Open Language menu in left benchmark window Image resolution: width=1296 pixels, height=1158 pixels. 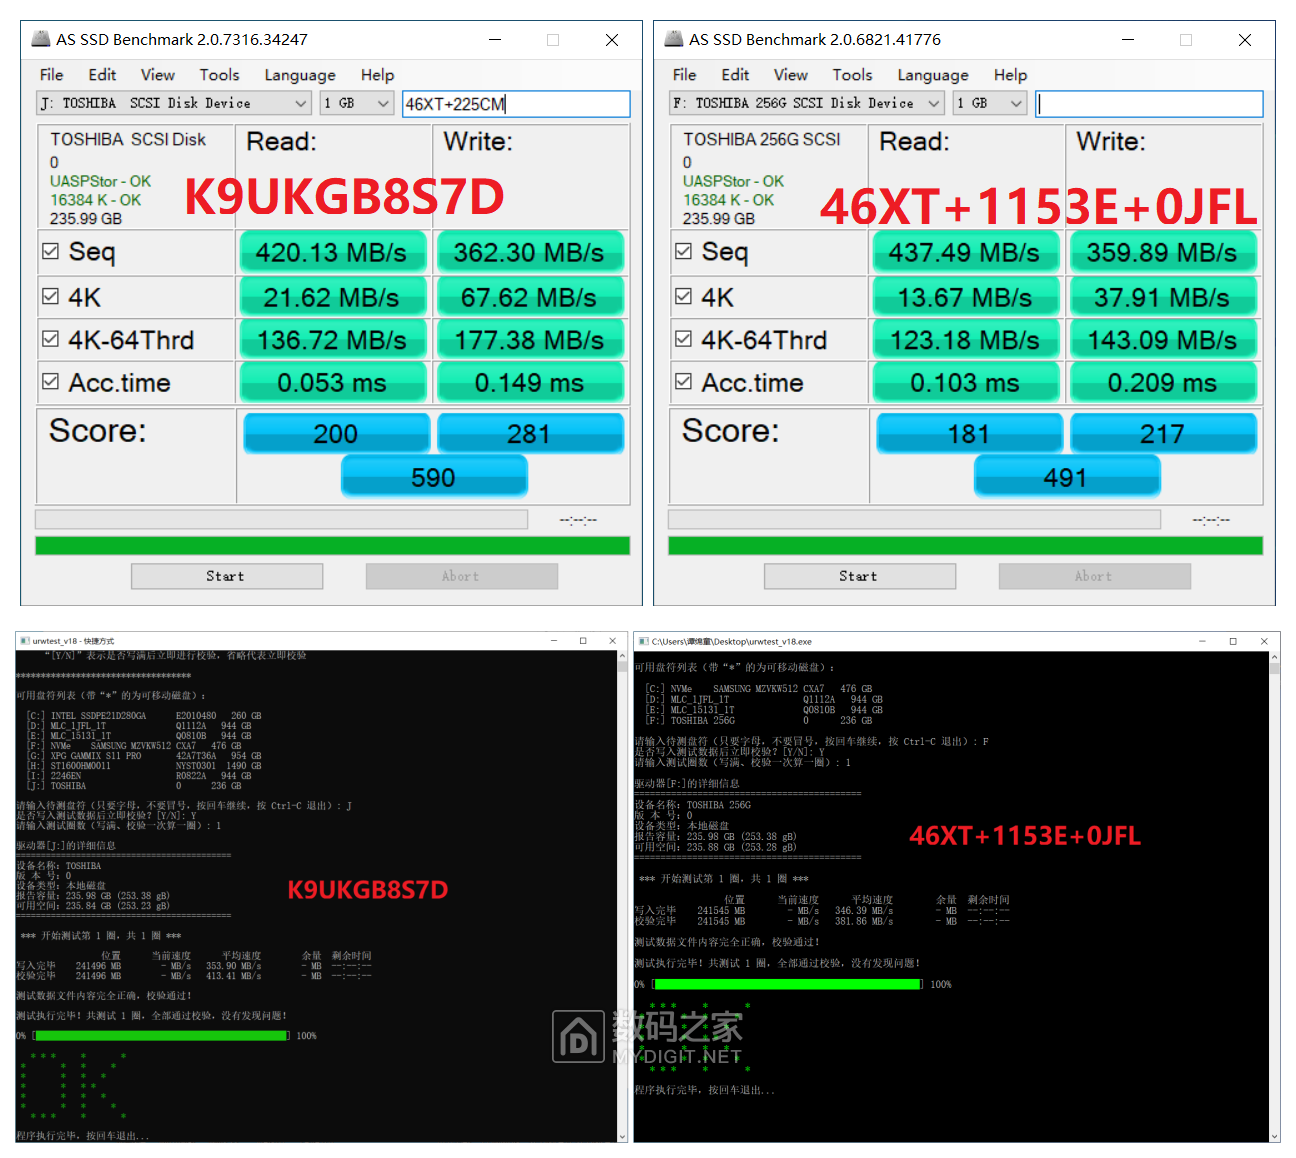(x=300, y=75)
